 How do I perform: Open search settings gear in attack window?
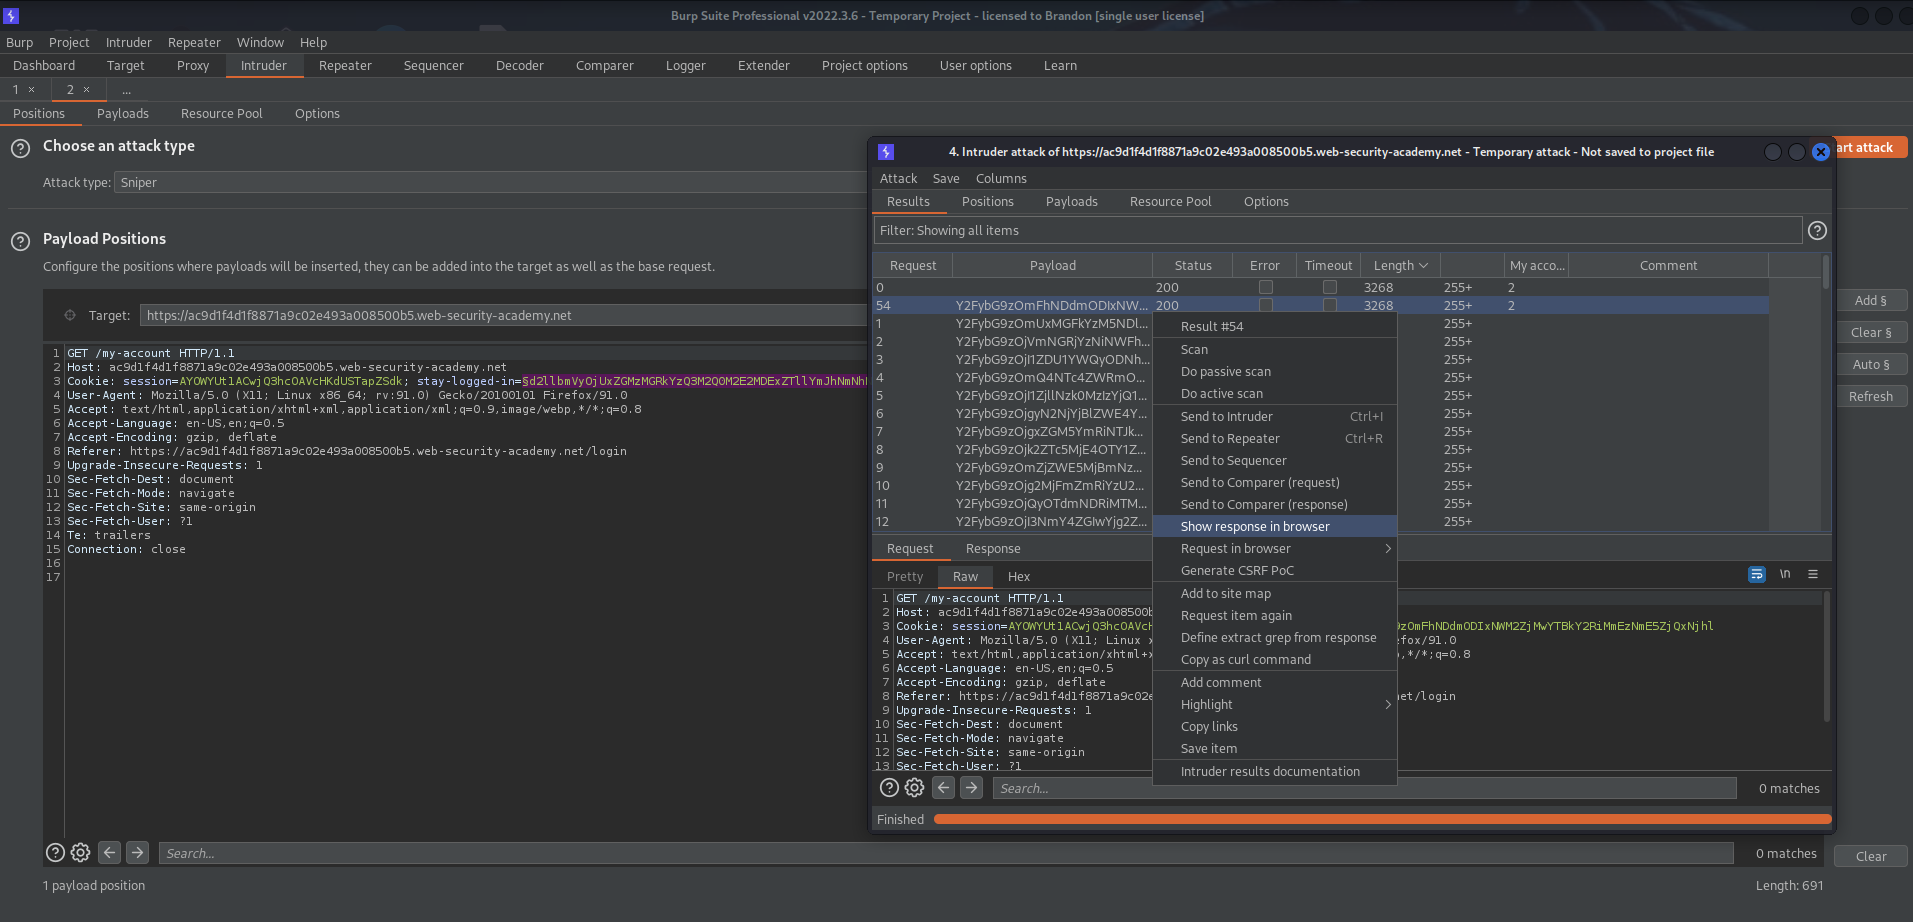click(x=914, y=787)
